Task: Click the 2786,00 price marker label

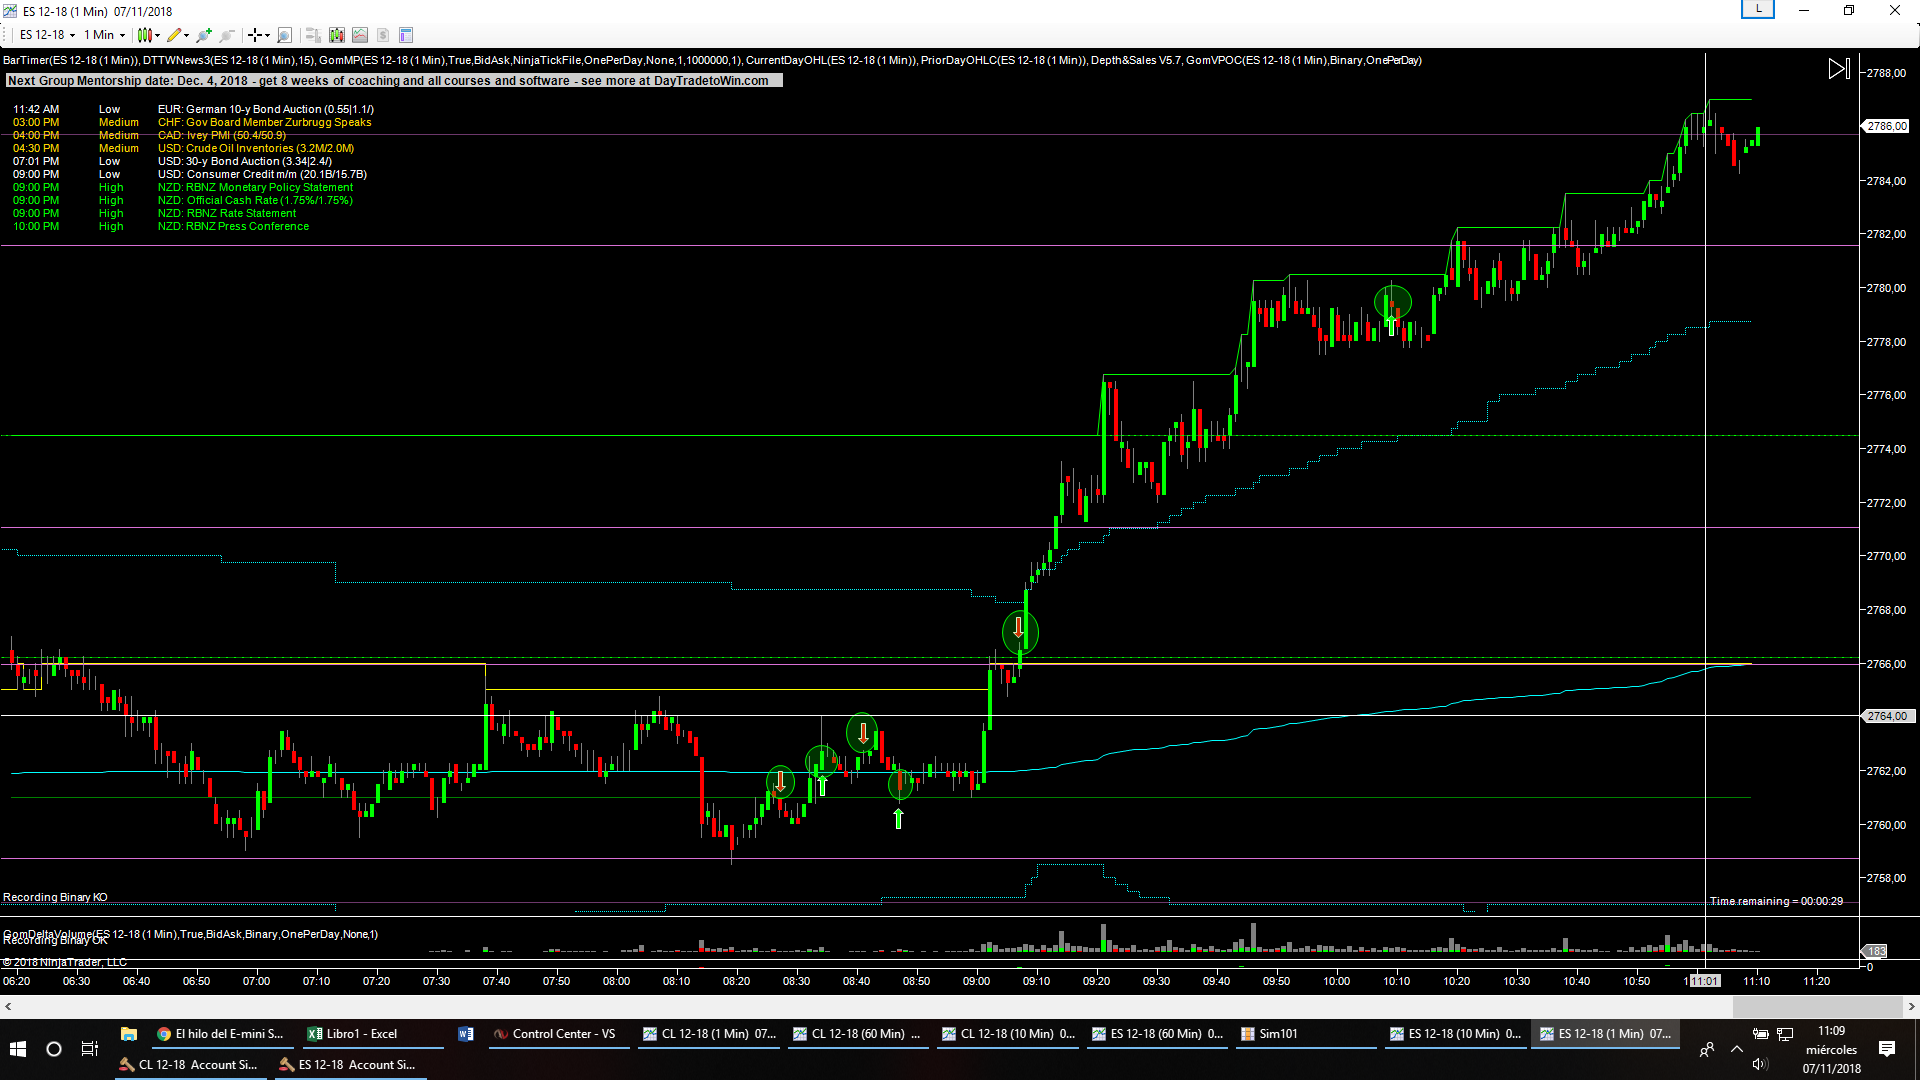Action: coord(1886,127)
